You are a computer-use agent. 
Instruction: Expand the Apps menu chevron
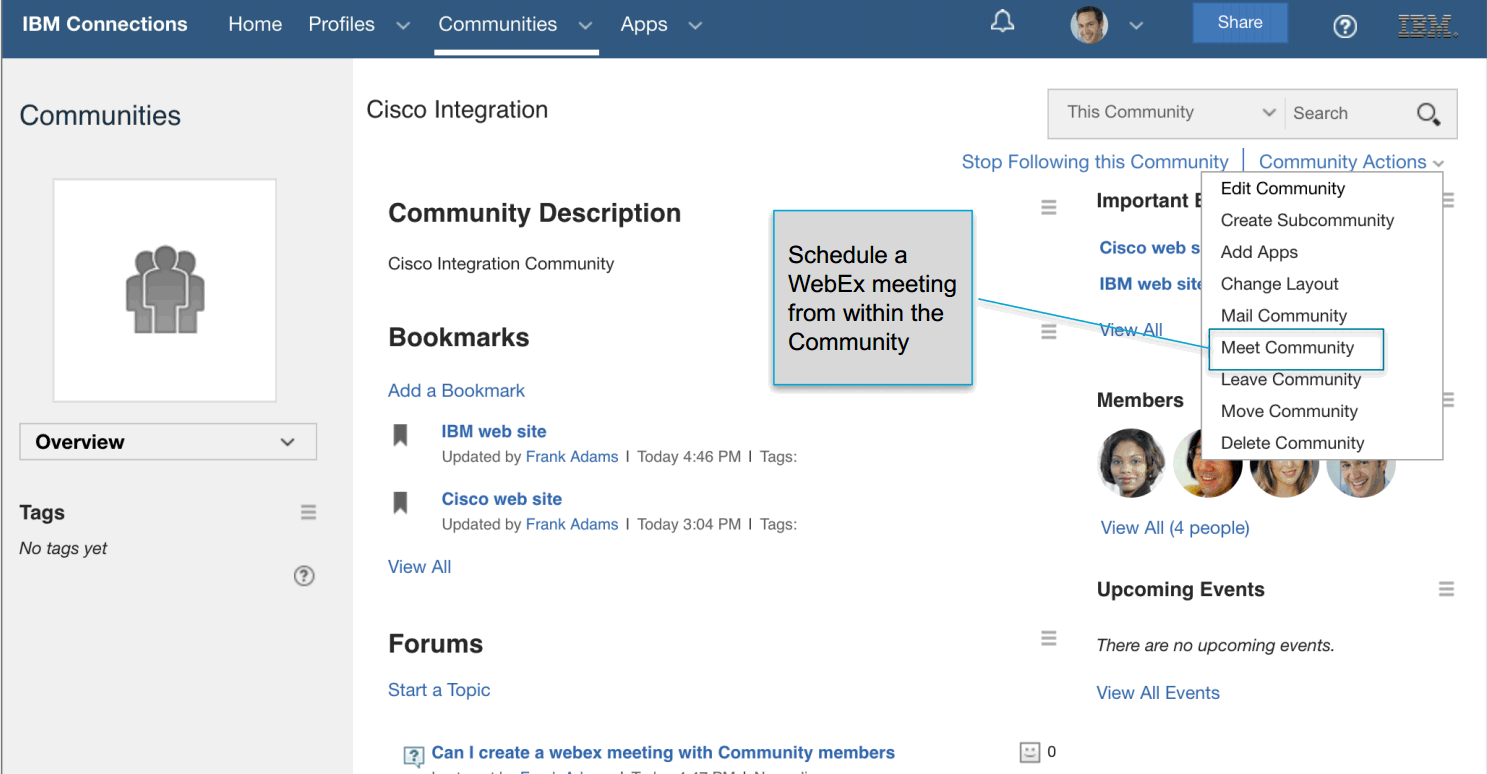[695, 26]
